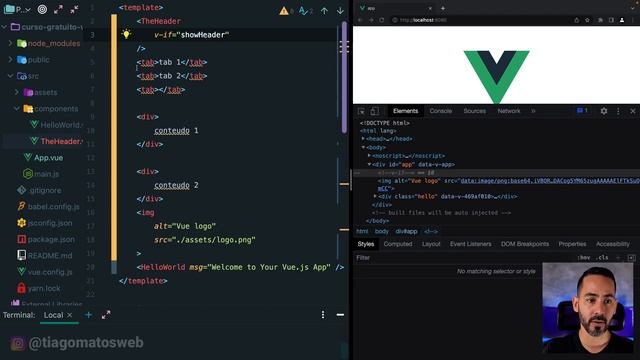Open the DevTools issues counter badge
This screenshot has width=640, height=360.
click(x=582, y=111)
